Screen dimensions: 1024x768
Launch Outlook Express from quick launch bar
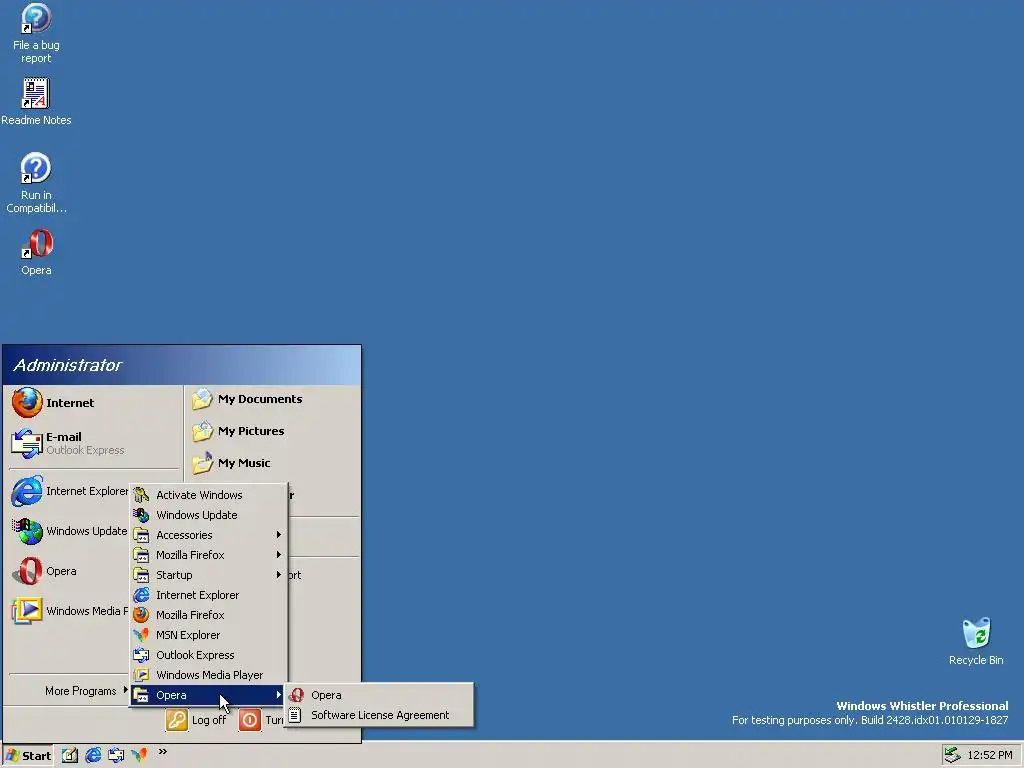pos(116,755)
